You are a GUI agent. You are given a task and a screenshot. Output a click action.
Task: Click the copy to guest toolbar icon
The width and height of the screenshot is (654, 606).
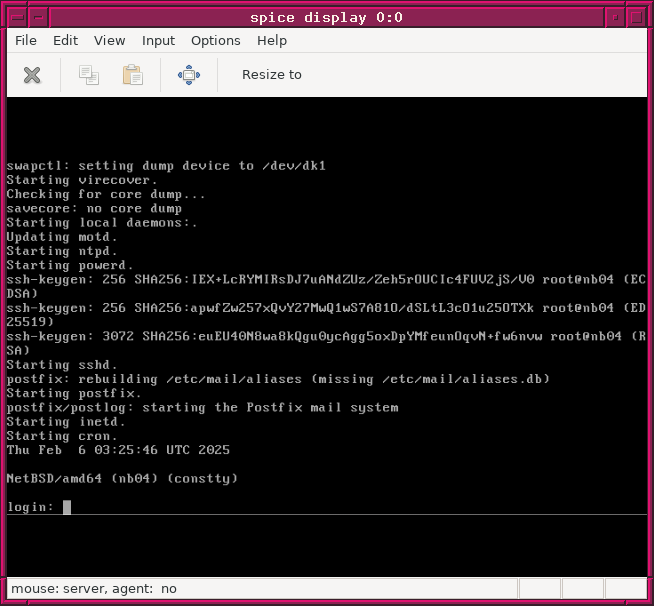point(89,75)
